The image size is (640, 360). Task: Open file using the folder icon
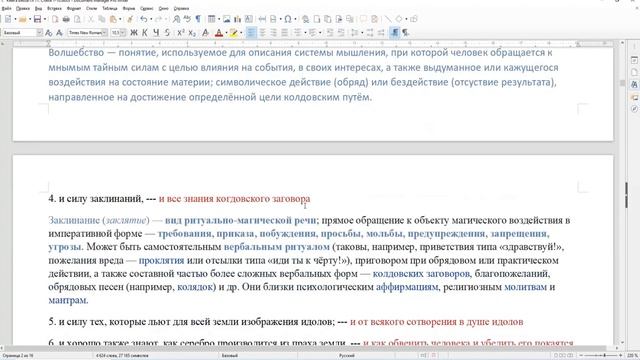click(x=23, y=19)
